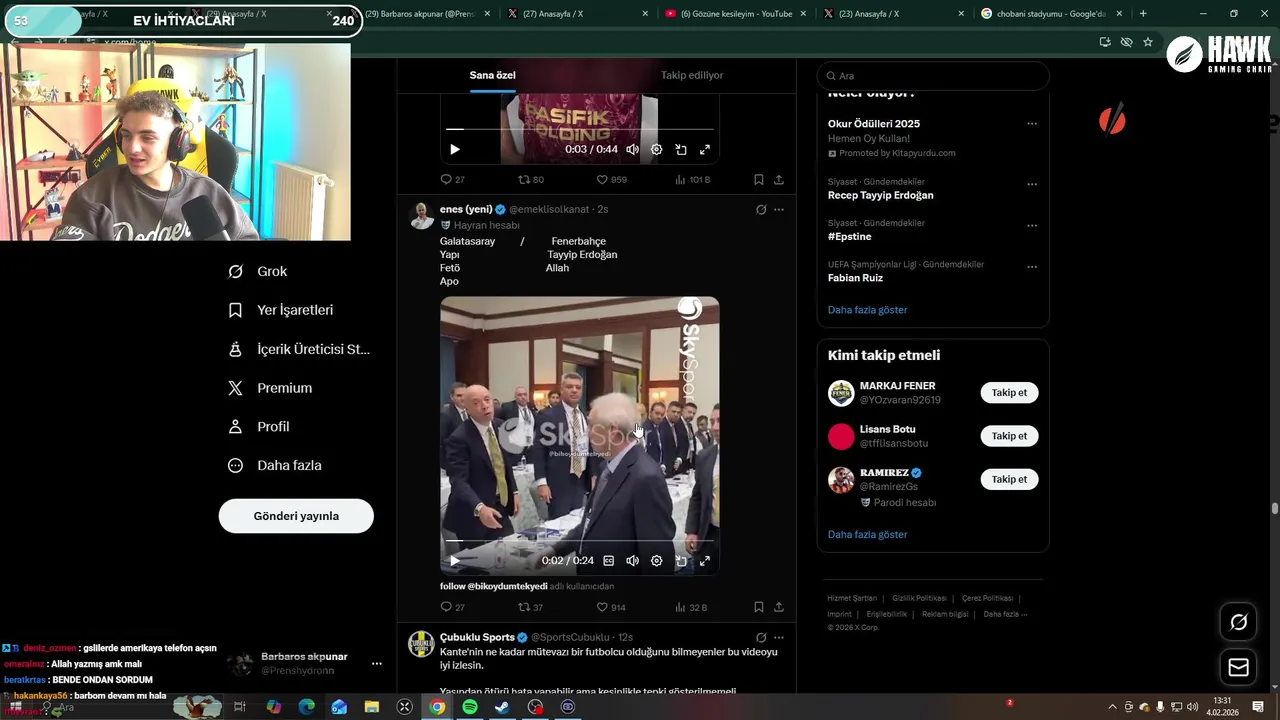Image resolution: width=1280 pixels, height=720 pixels.
Task: Play the 0:44 video
Action: pos(455,149)
